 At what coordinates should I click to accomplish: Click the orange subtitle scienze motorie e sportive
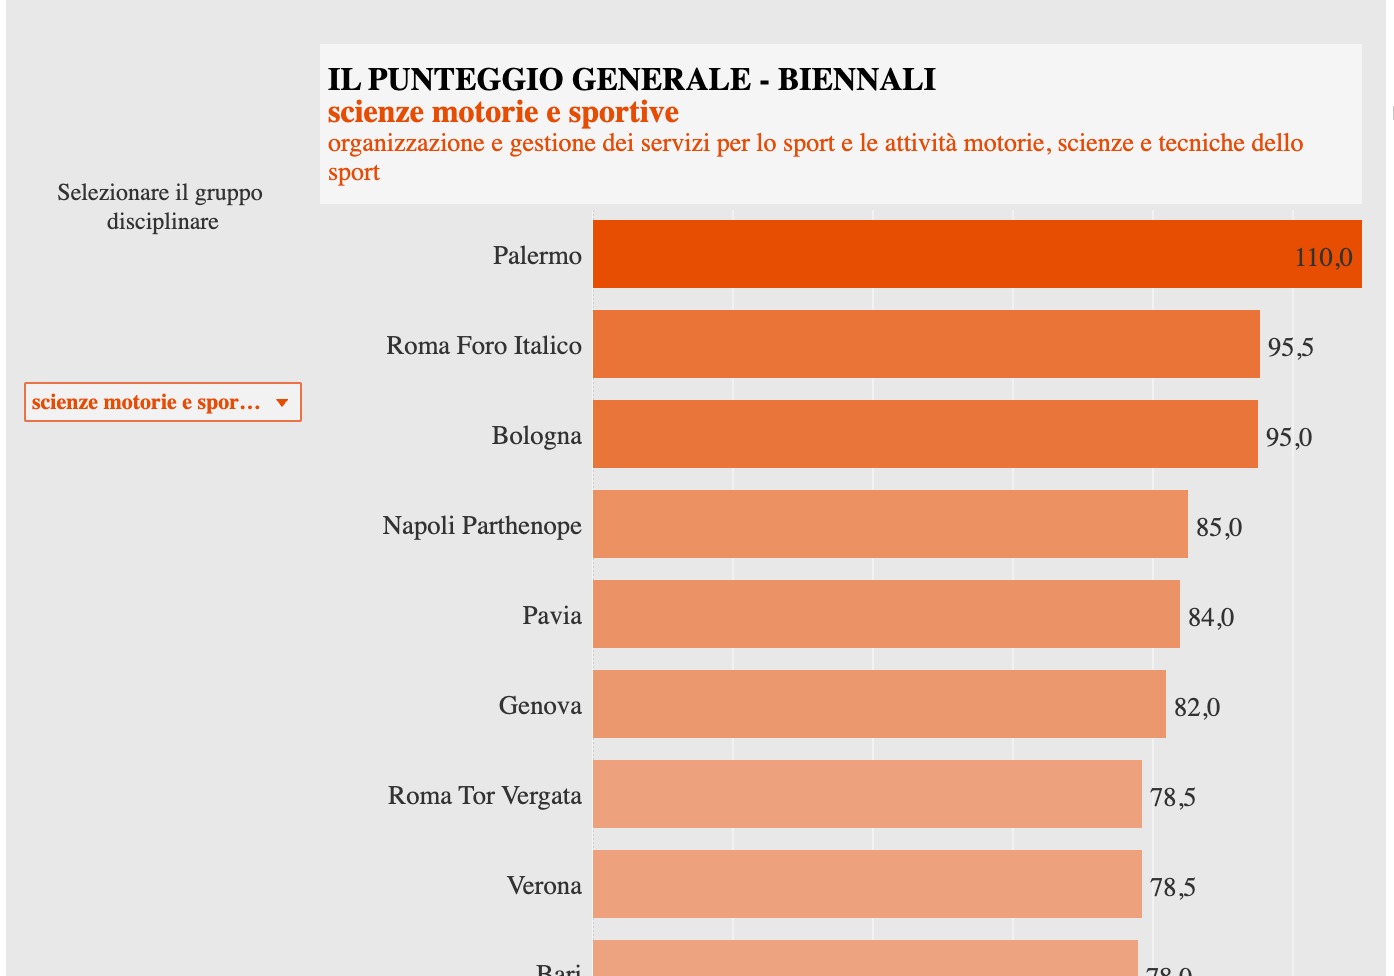pos(503,112)
